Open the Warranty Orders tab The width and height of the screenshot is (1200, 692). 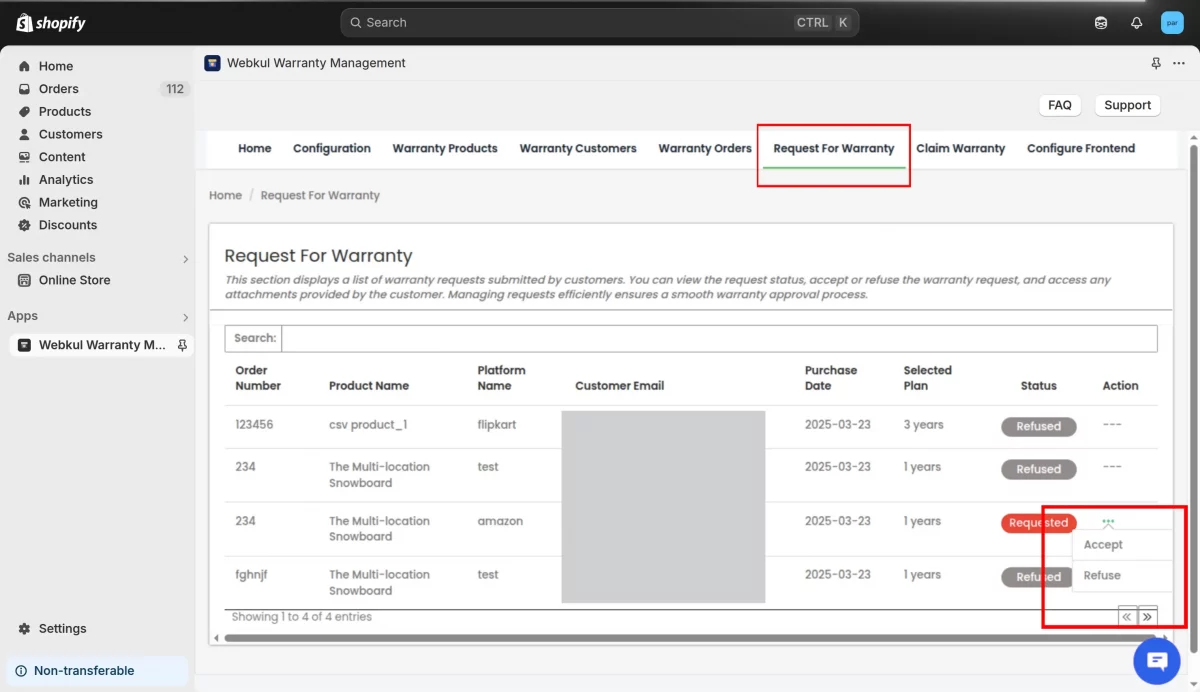coord(704,148)
